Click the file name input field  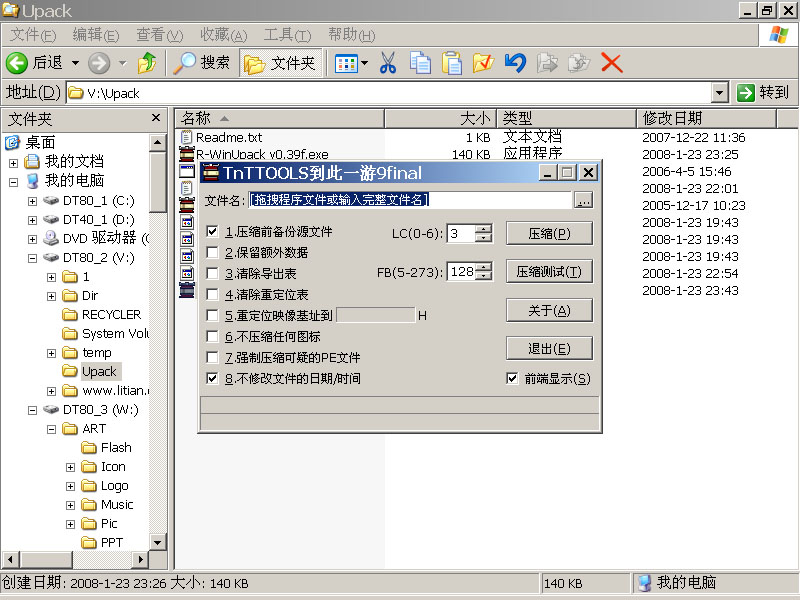click(410, 199)
